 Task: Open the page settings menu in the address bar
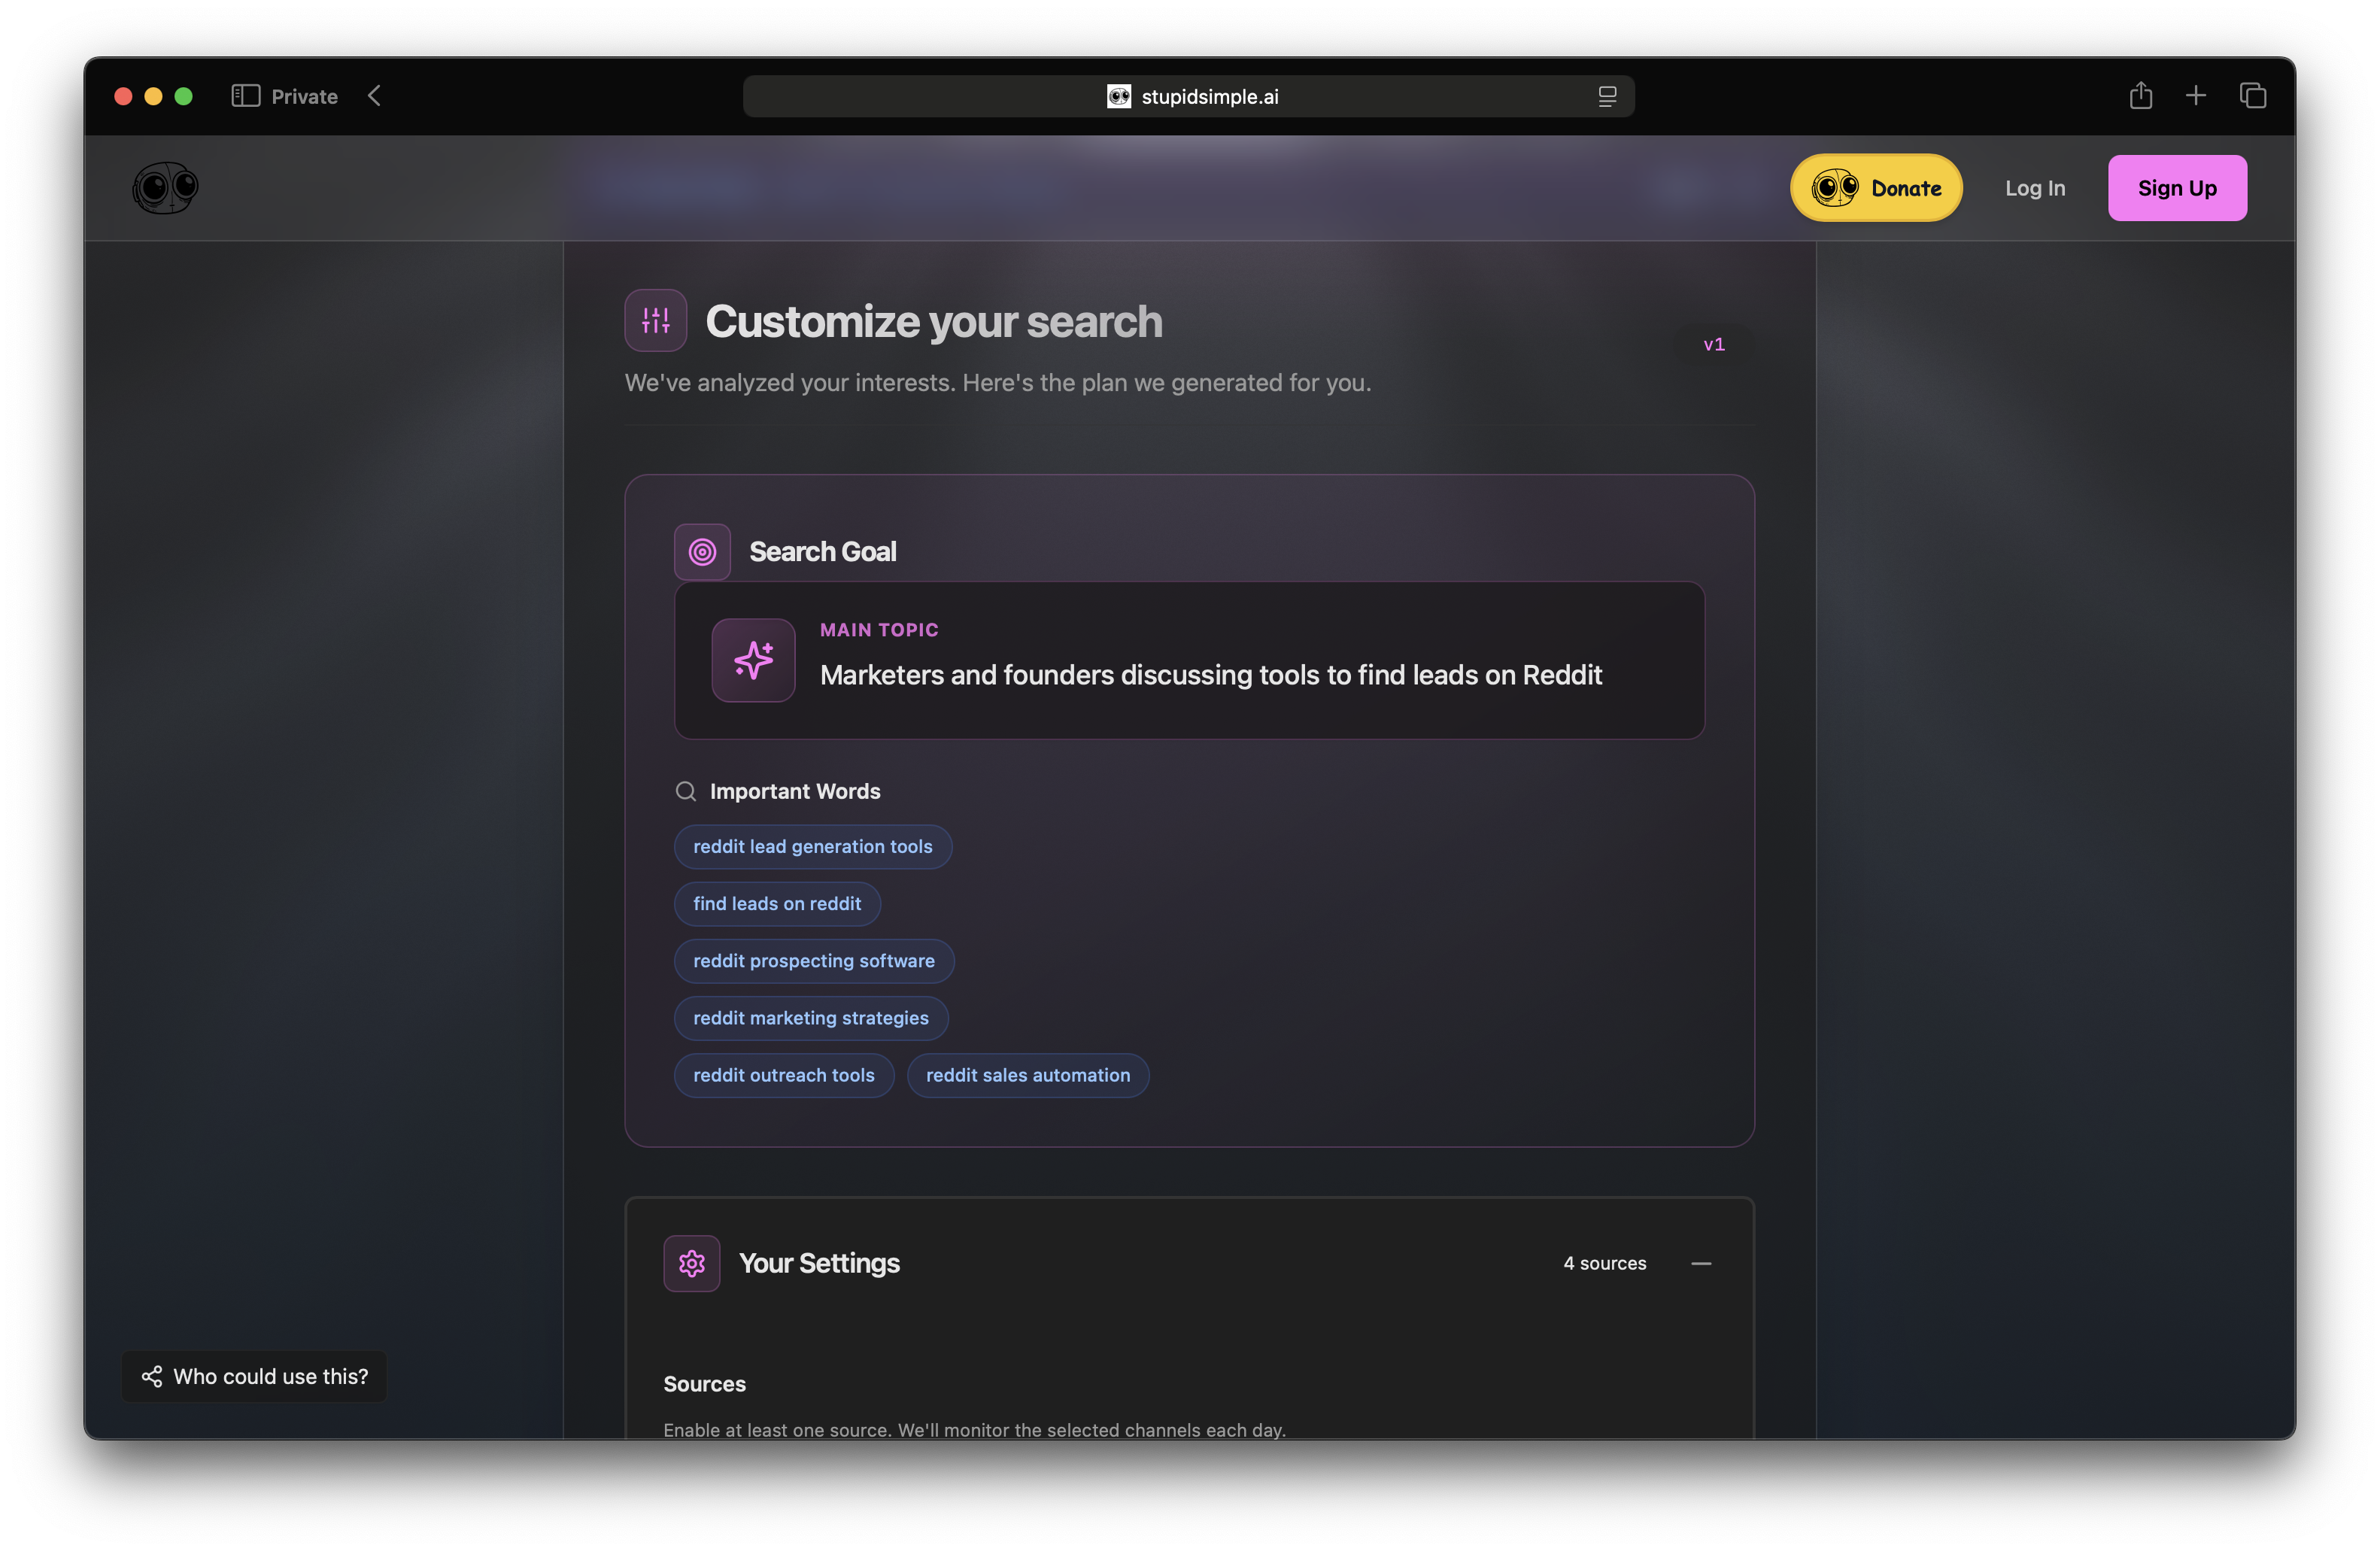(1607, 95)
